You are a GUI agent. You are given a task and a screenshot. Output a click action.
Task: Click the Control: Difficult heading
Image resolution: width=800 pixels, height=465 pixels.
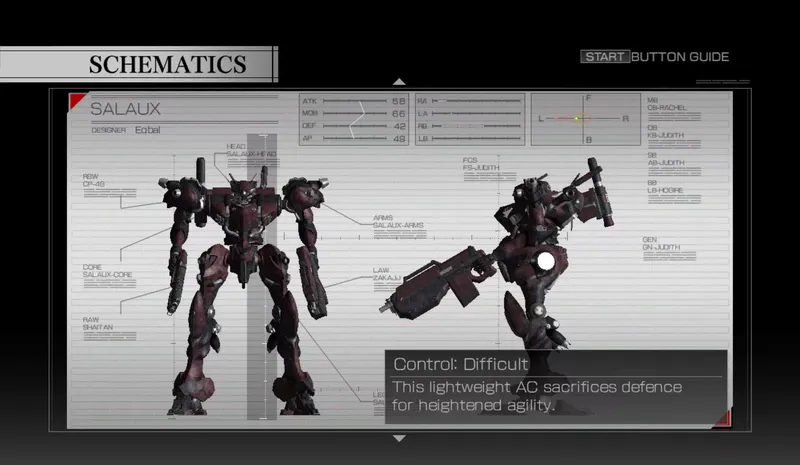[461, 364]
